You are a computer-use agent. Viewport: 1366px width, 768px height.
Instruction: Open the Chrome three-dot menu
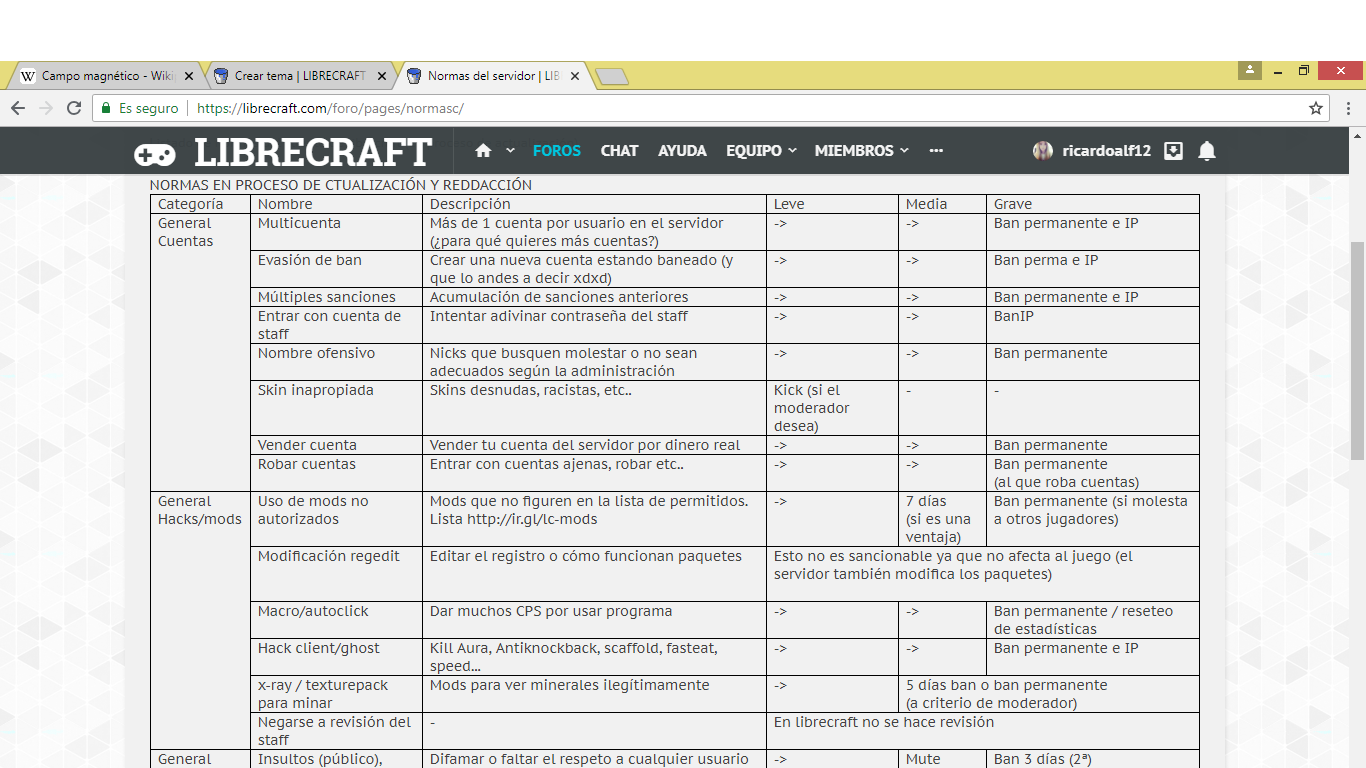[x=1348, y=108]
